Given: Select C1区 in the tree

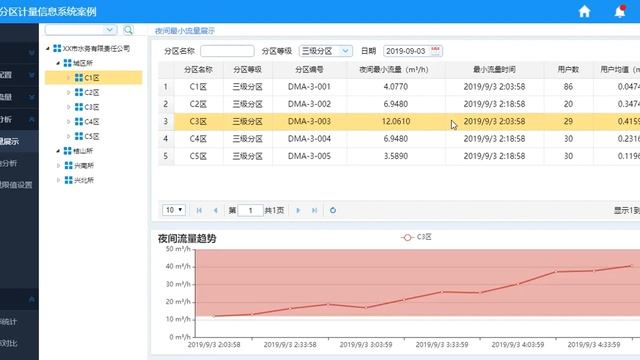Looking at the screenshot, I should point(93,78).
